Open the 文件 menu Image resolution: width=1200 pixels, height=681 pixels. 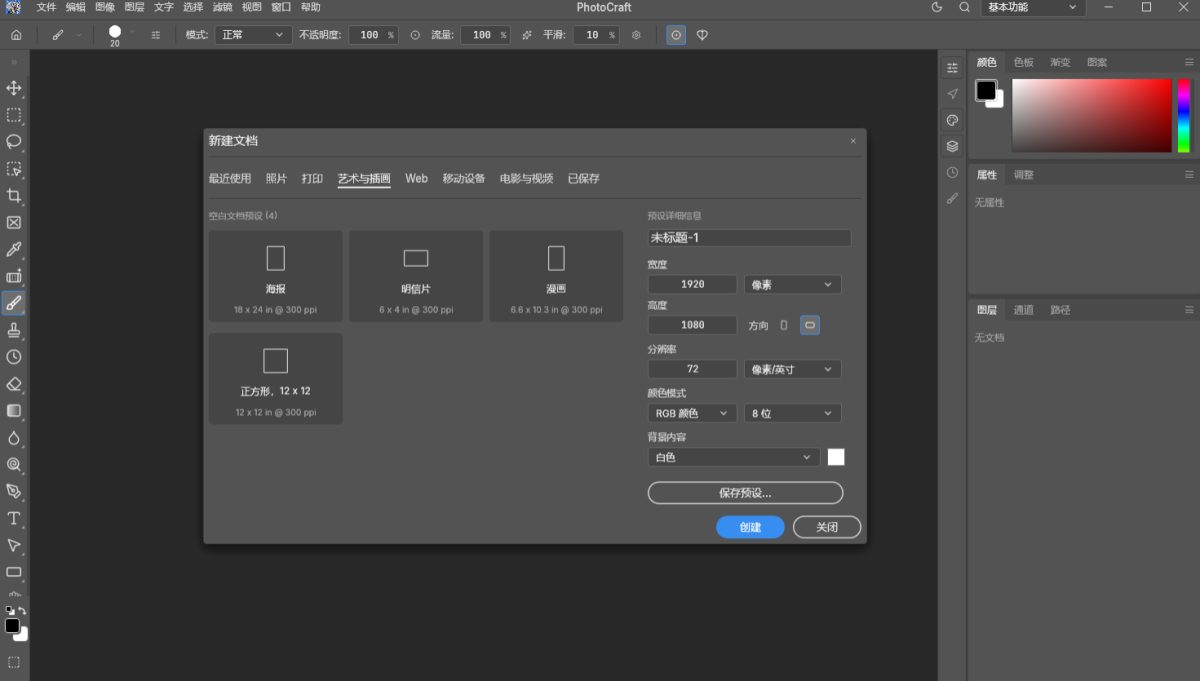pos(46,7)
